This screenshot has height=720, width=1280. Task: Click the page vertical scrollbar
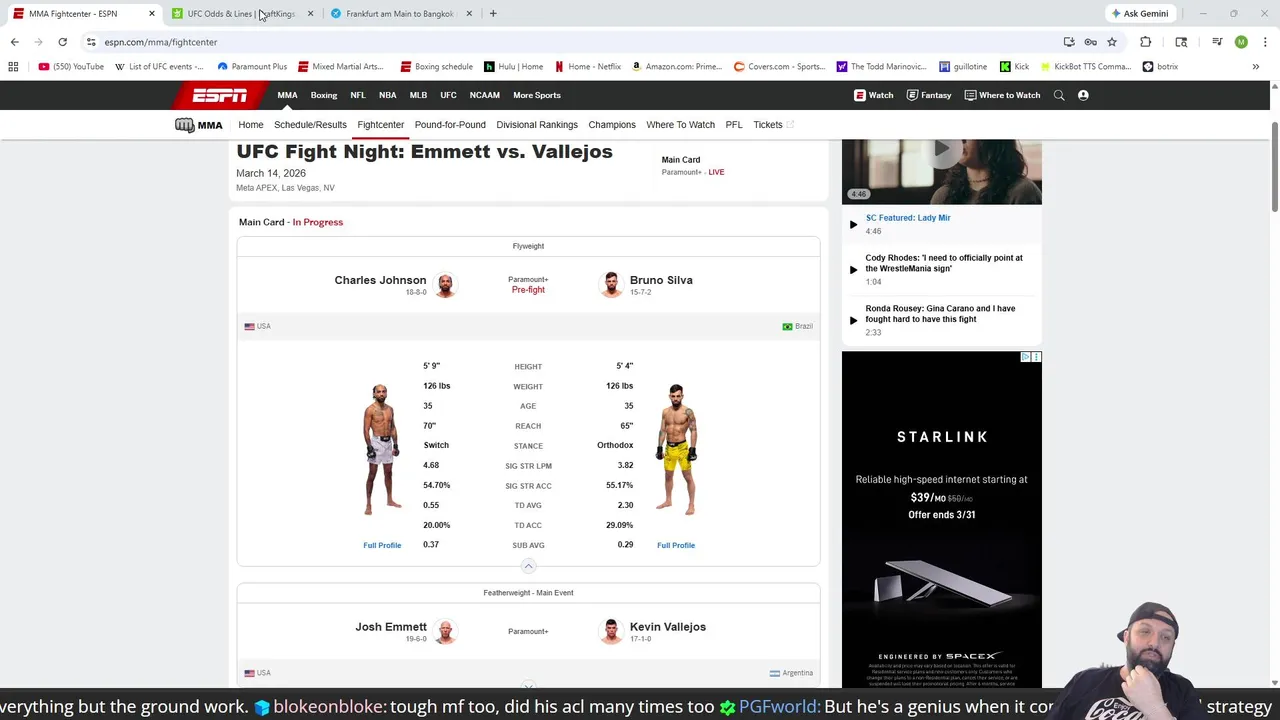[1274, 165]
